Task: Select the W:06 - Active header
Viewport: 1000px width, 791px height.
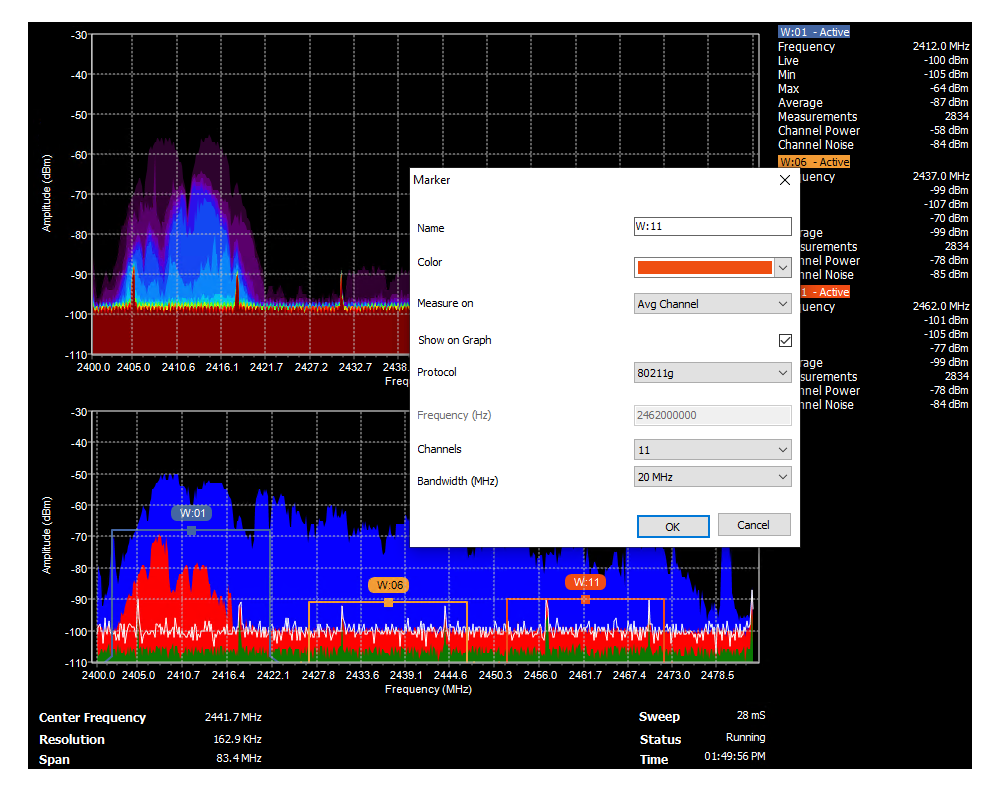Action: coord(814,162)
